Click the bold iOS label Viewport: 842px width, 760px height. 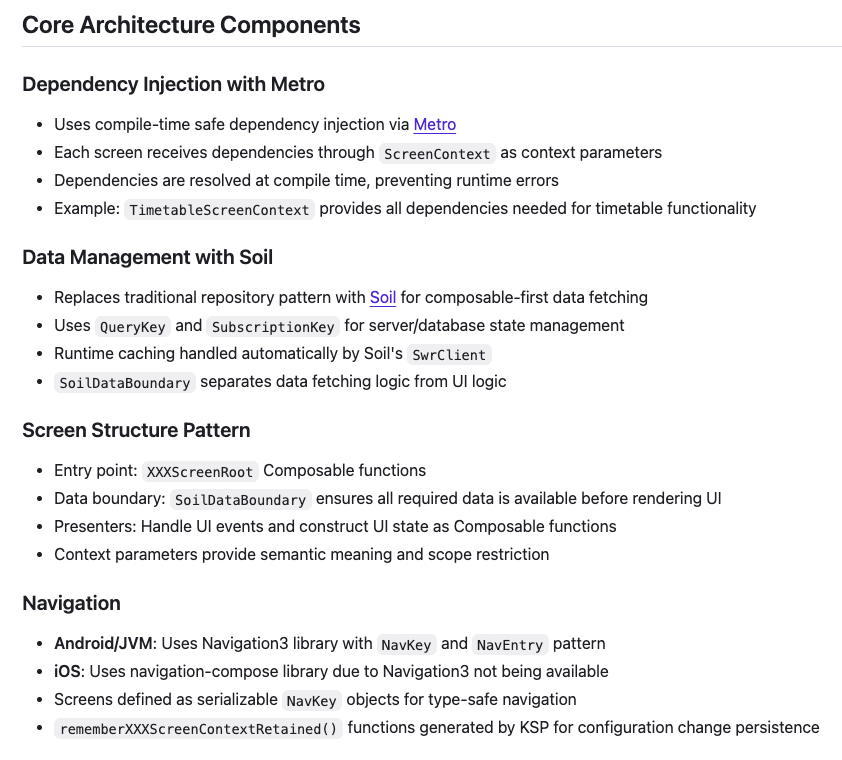tap(67, 671)
